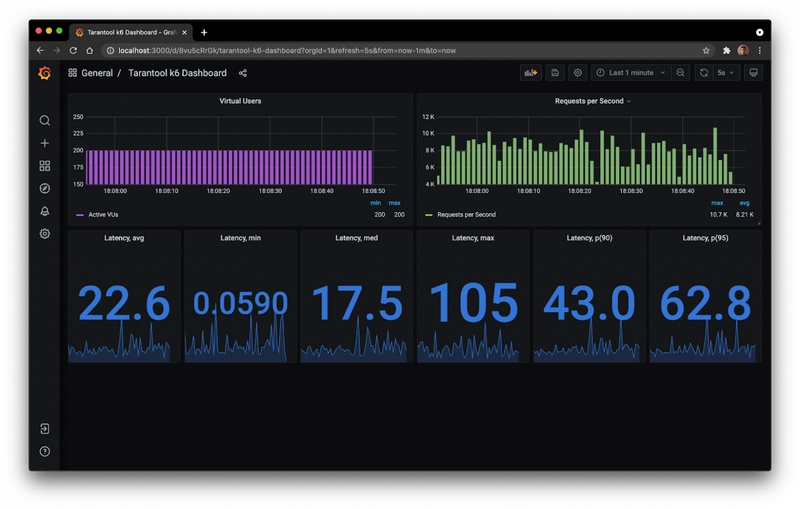Open the Alerting bell icon in sidebar
This screenshot has height=509, width=800.
pos(44,211)
